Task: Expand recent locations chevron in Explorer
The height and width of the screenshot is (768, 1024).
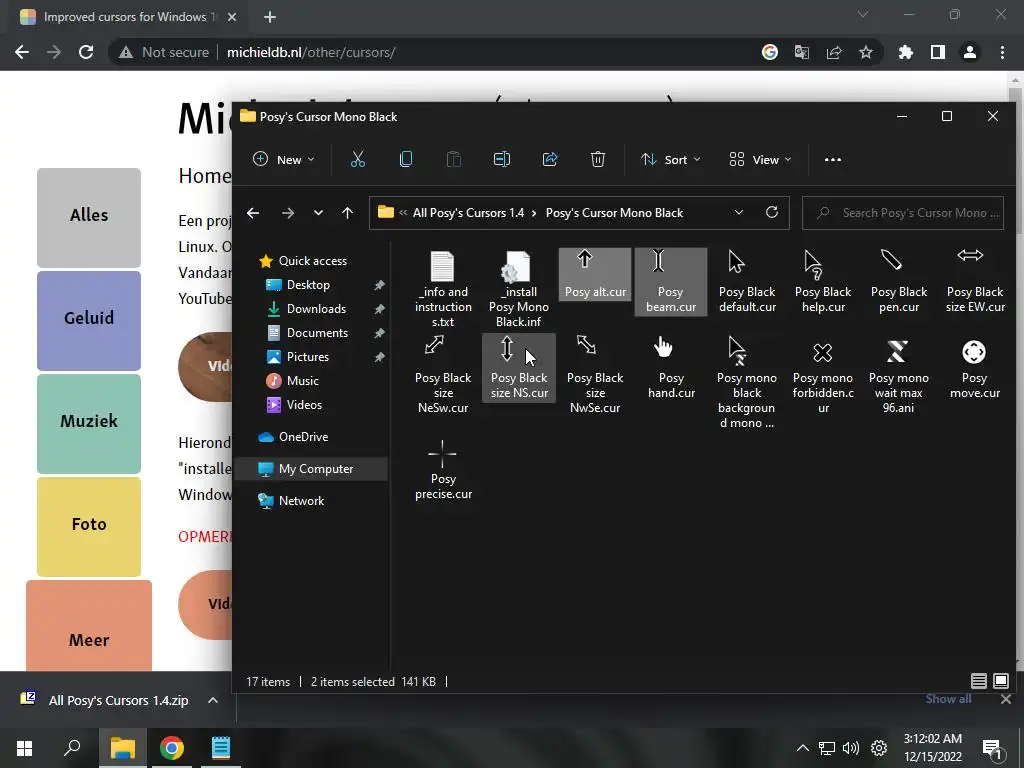Action: 318,213
